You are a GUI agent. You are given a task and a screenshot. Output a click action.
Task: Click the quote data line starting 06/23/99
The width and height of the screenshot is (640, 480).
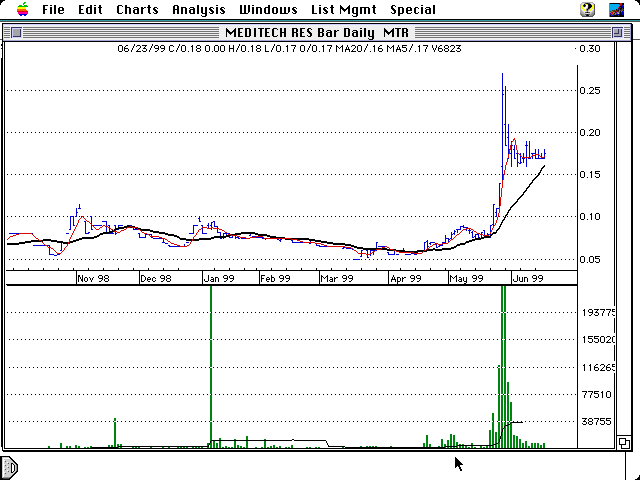[289, 49]
